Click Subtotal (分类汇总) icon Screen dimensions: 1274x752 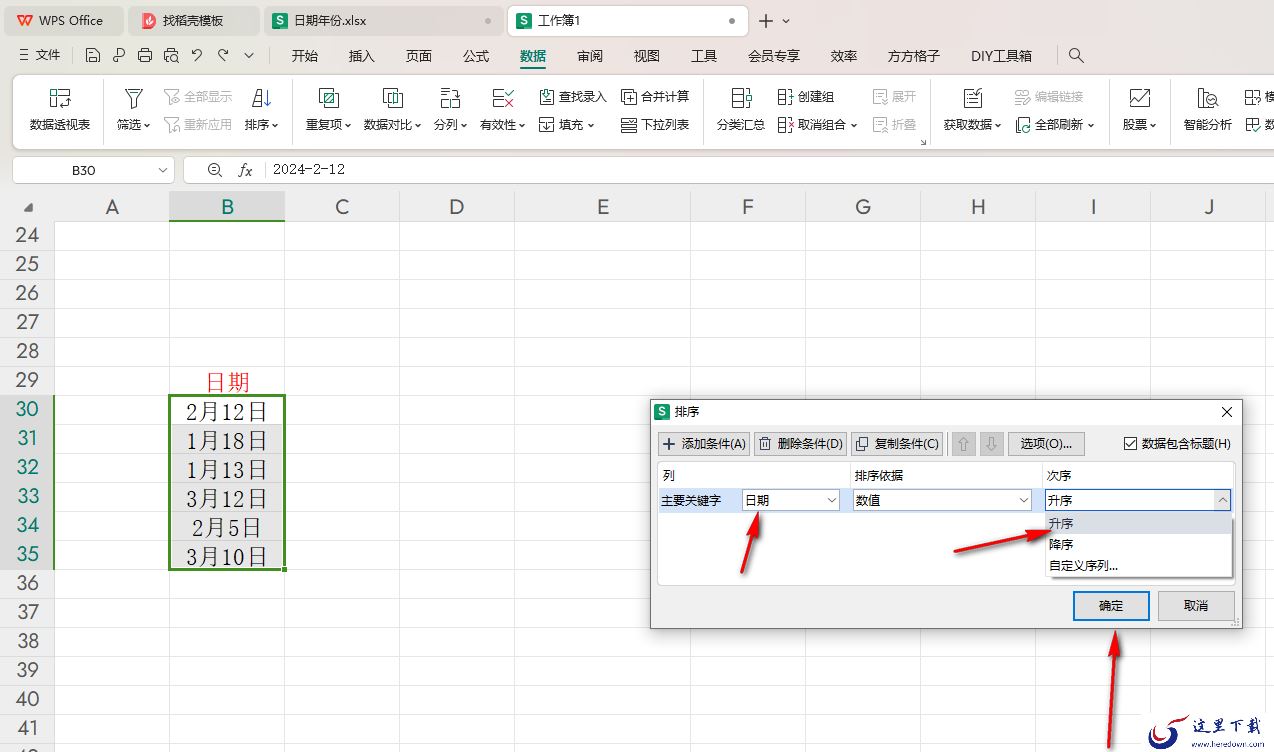point(741,98)
